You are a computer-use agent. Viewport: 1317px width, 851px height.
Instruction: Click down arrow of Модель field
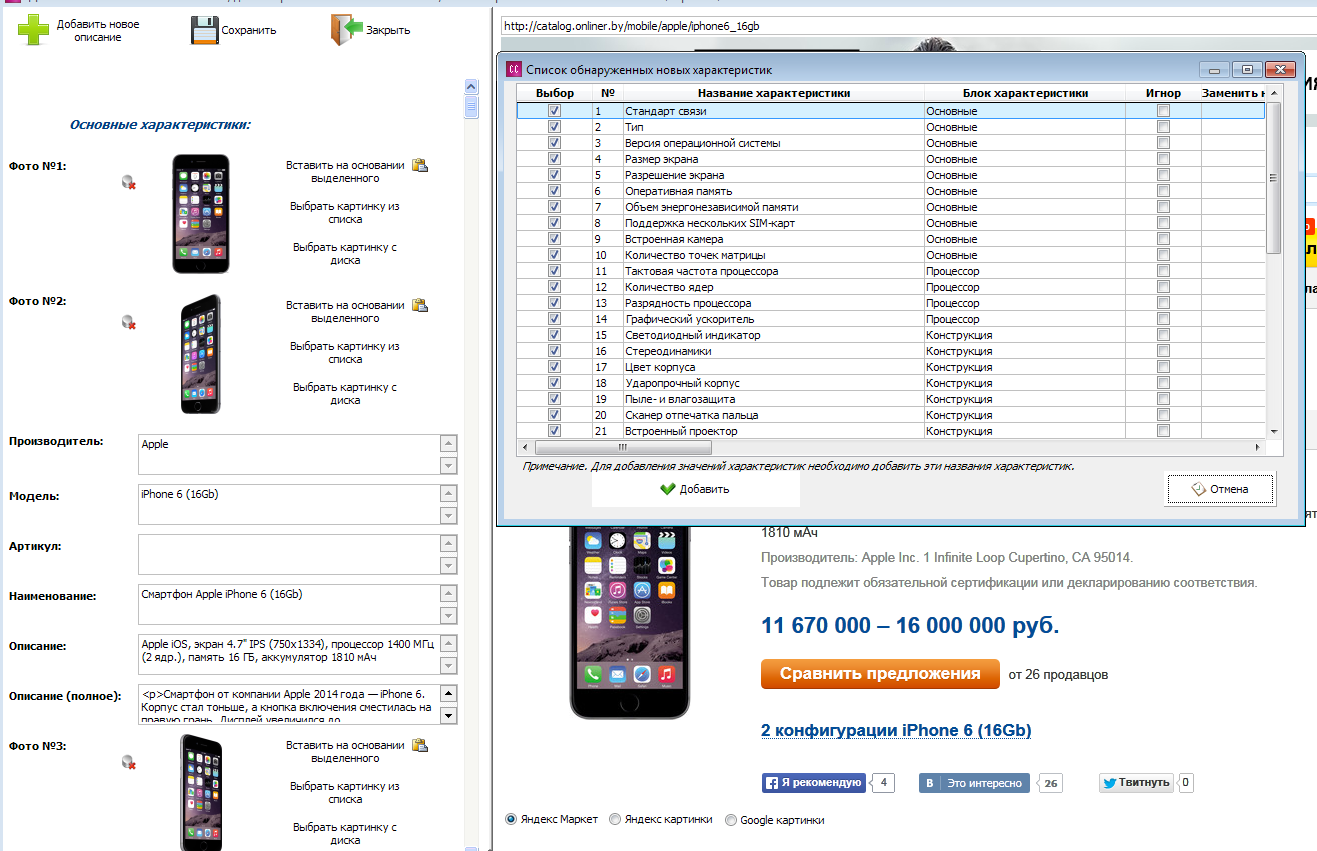[449, 515]
